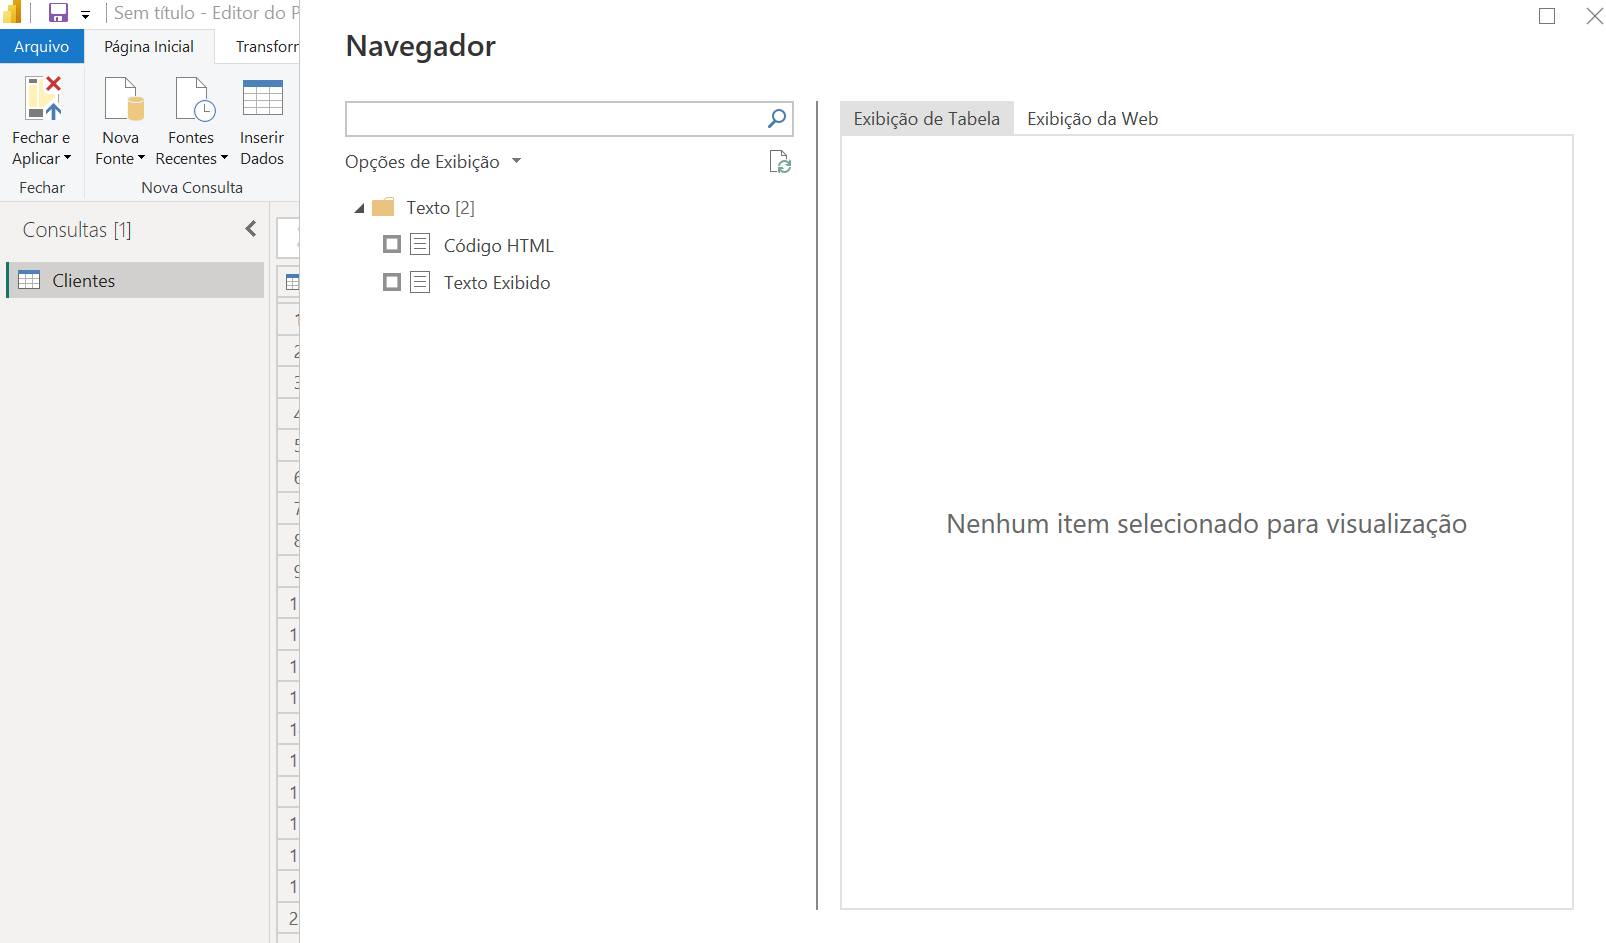Click the Texto [2] folder label
The height and width of the screenshot is (943, 1606).
440,207
